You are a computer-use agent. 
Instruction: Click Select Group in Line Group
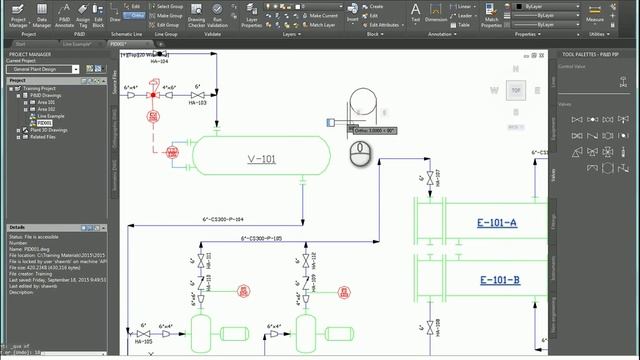pos(166,7)
